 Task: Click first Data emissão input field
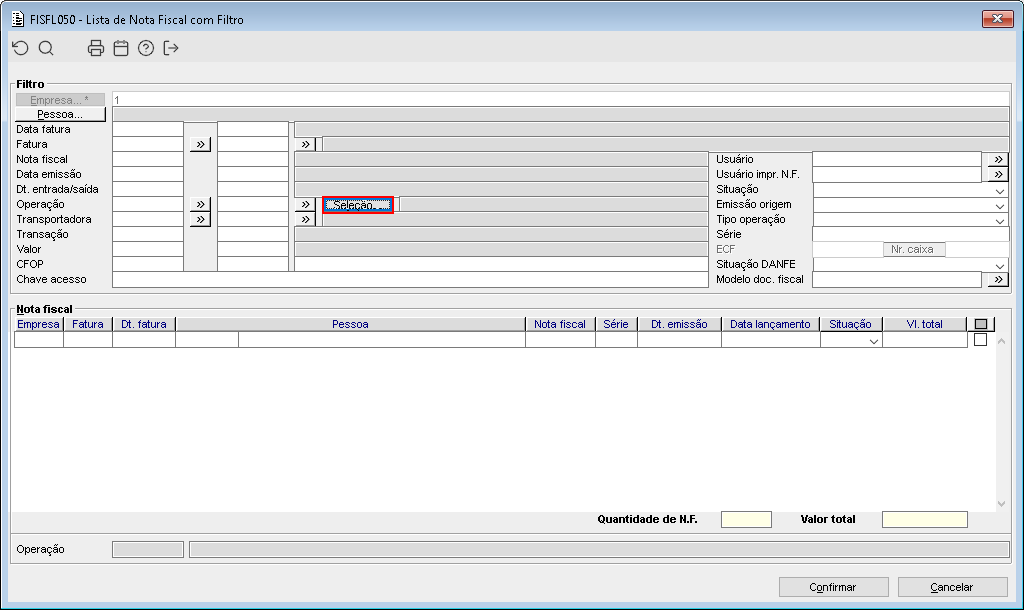pyautogui.click(x=148, y=174)
